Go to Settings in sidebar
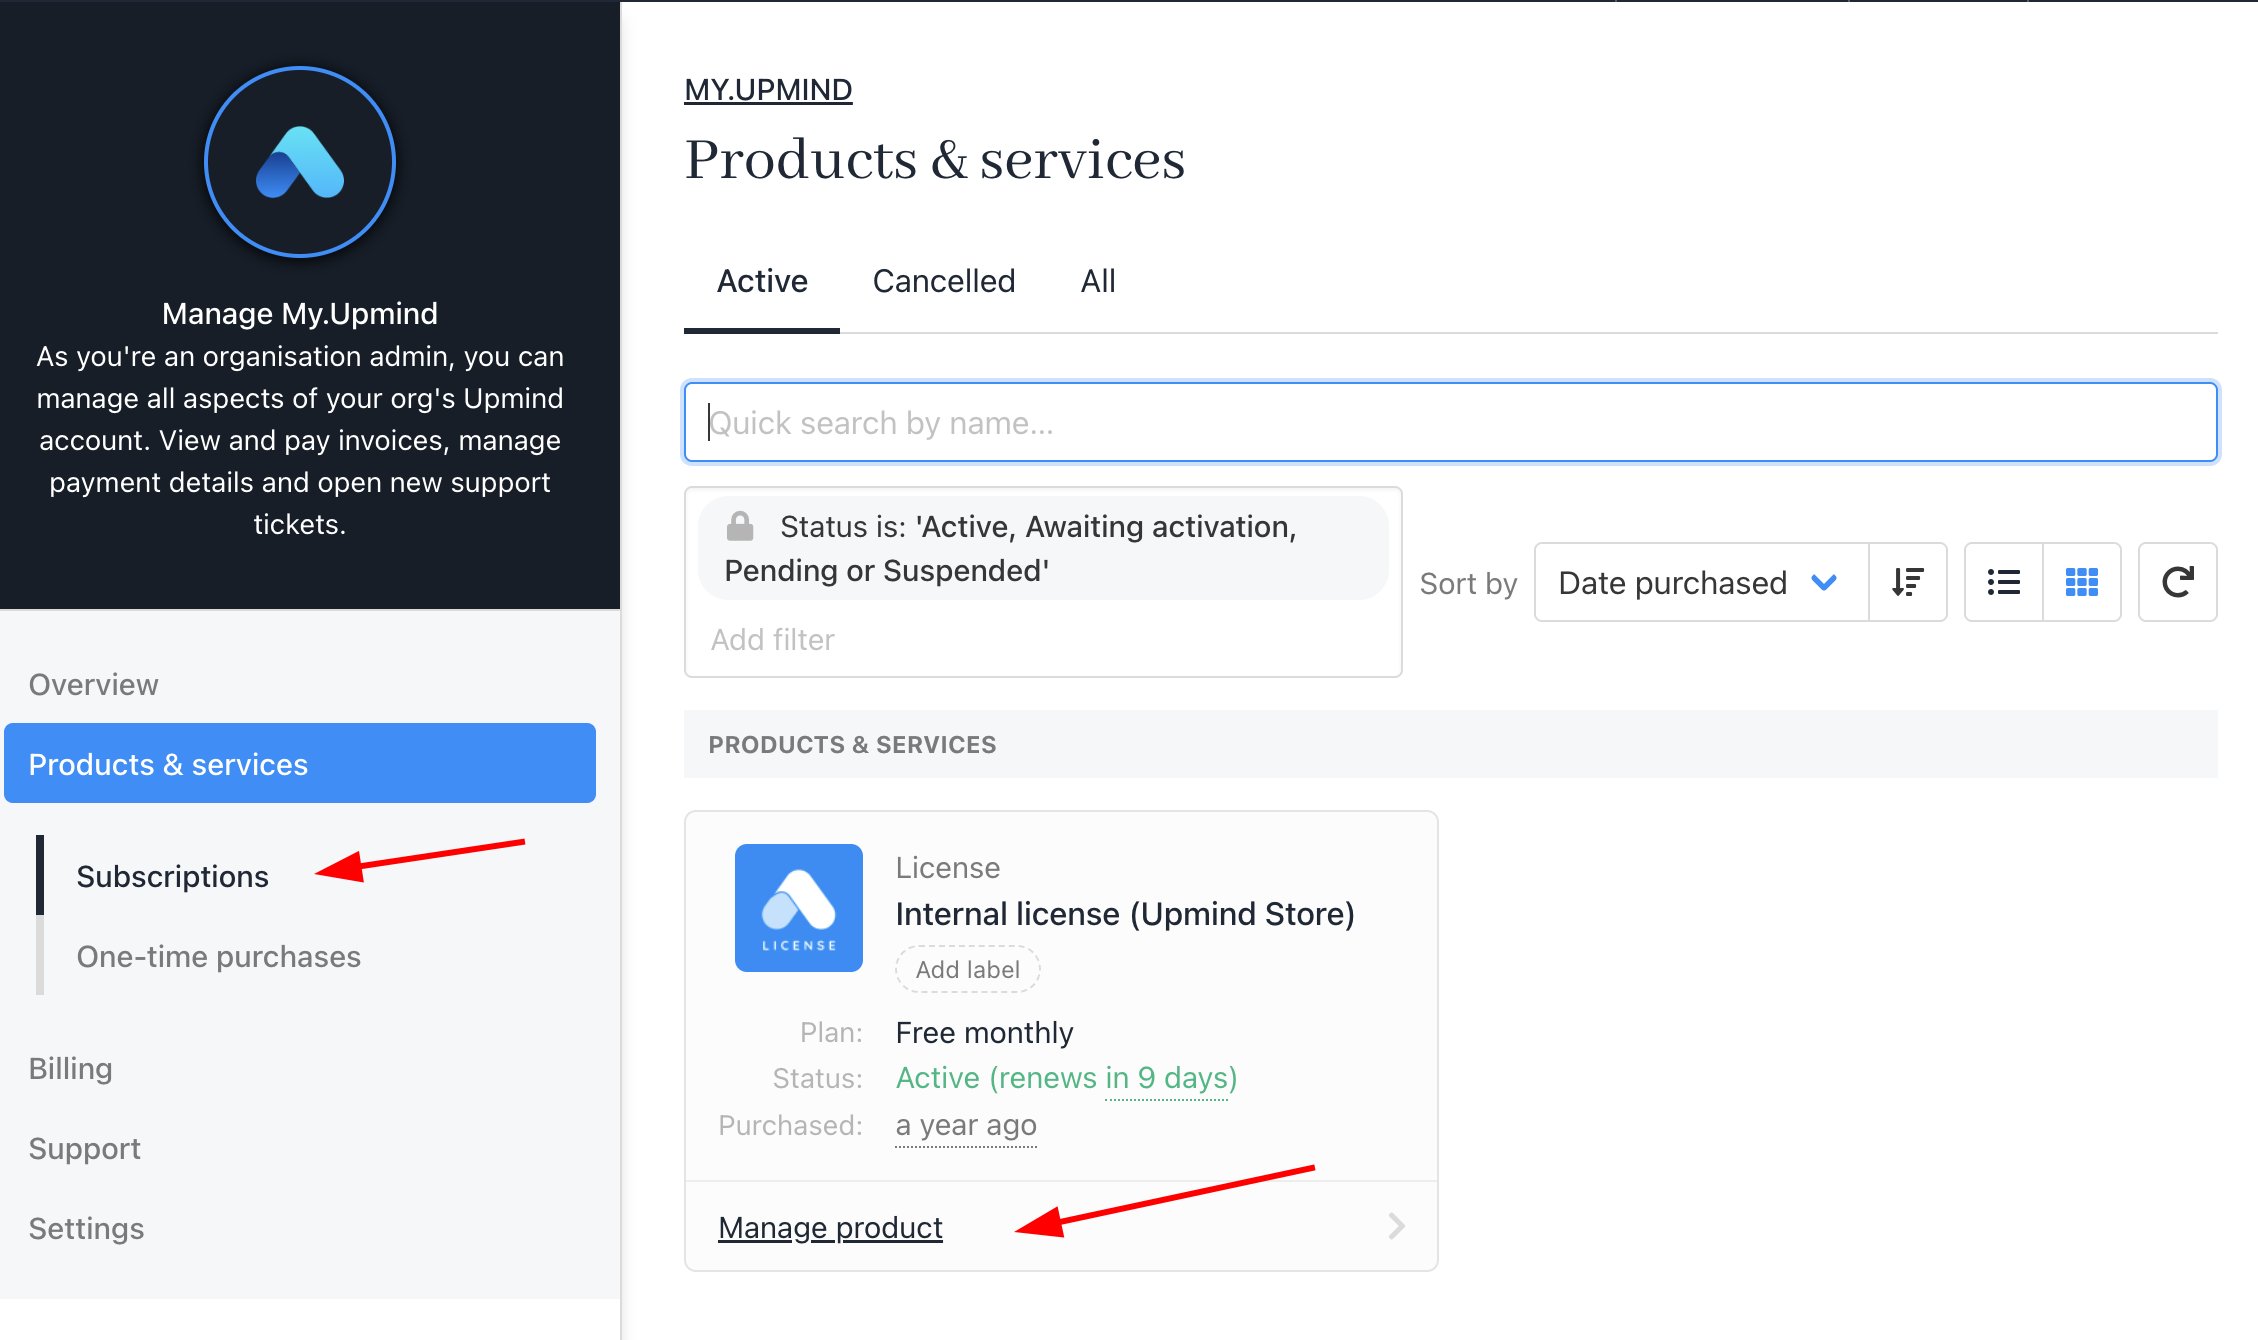Screen dimensions: 2258x1340 (x=86, y=1228)
